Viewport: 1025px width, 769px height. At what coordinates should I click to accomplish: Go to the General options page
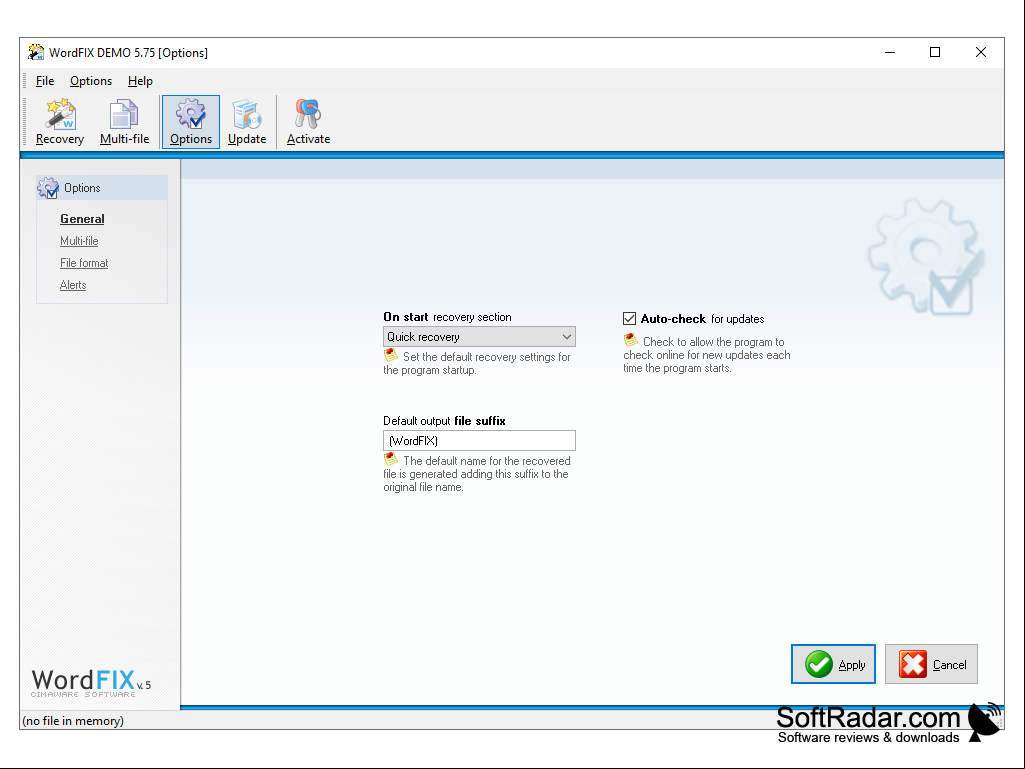82,219
